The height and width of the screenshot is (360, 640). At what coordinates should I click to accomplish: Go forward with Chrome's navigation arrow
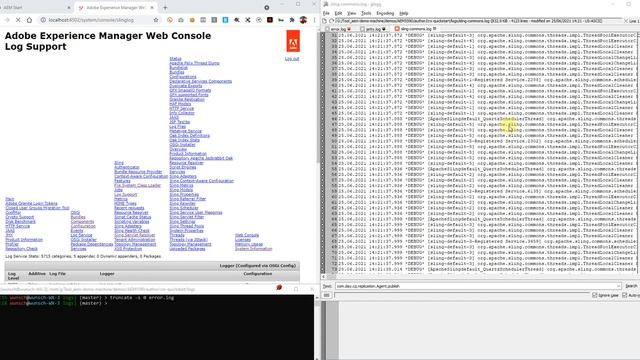(x=7, y=20)
